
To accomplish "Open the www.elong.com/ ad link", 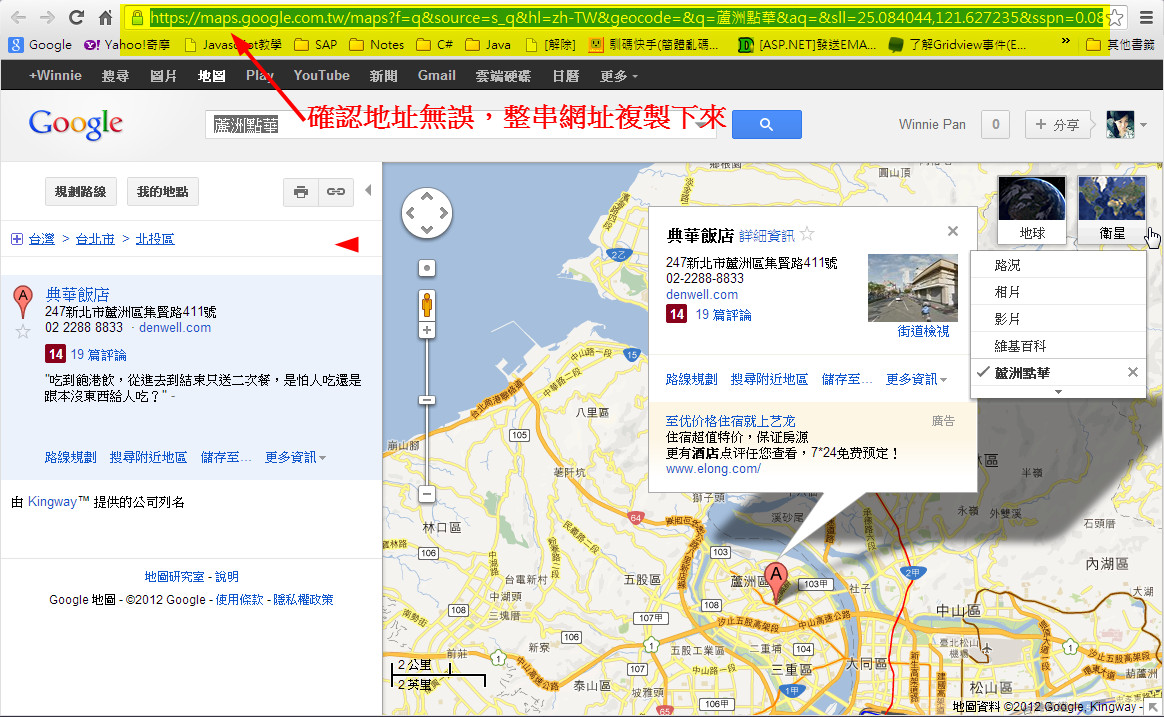I will click(713, 469).
